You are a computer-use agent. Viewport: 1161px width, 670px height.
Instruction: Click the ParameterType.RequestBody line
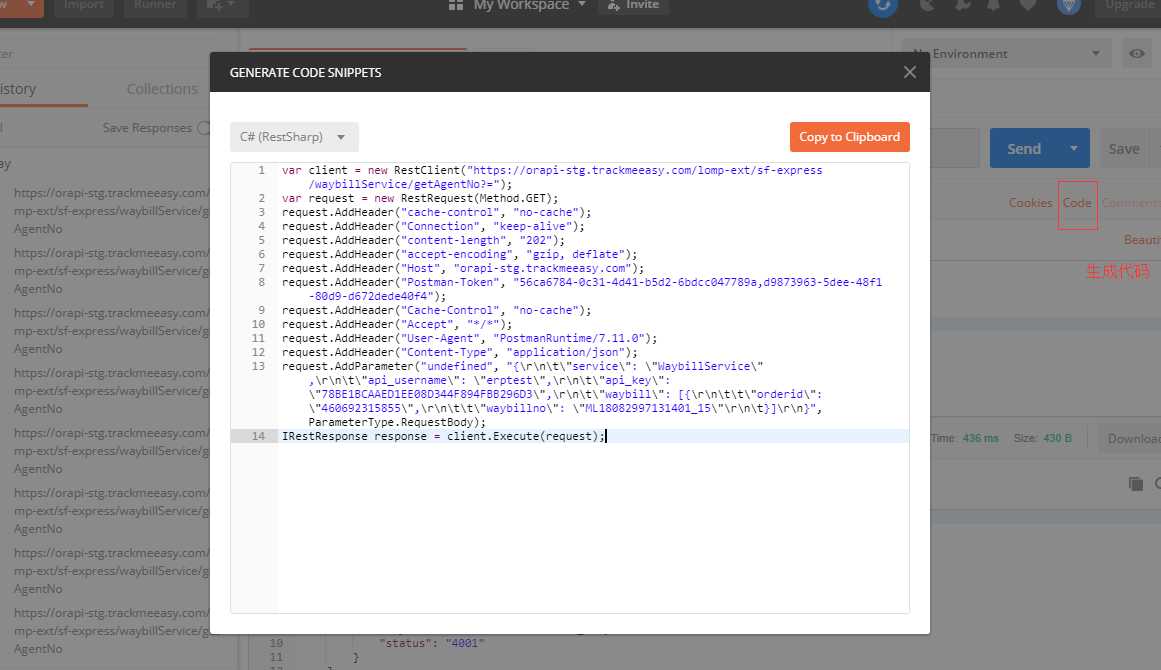click(x=397, y=422)
